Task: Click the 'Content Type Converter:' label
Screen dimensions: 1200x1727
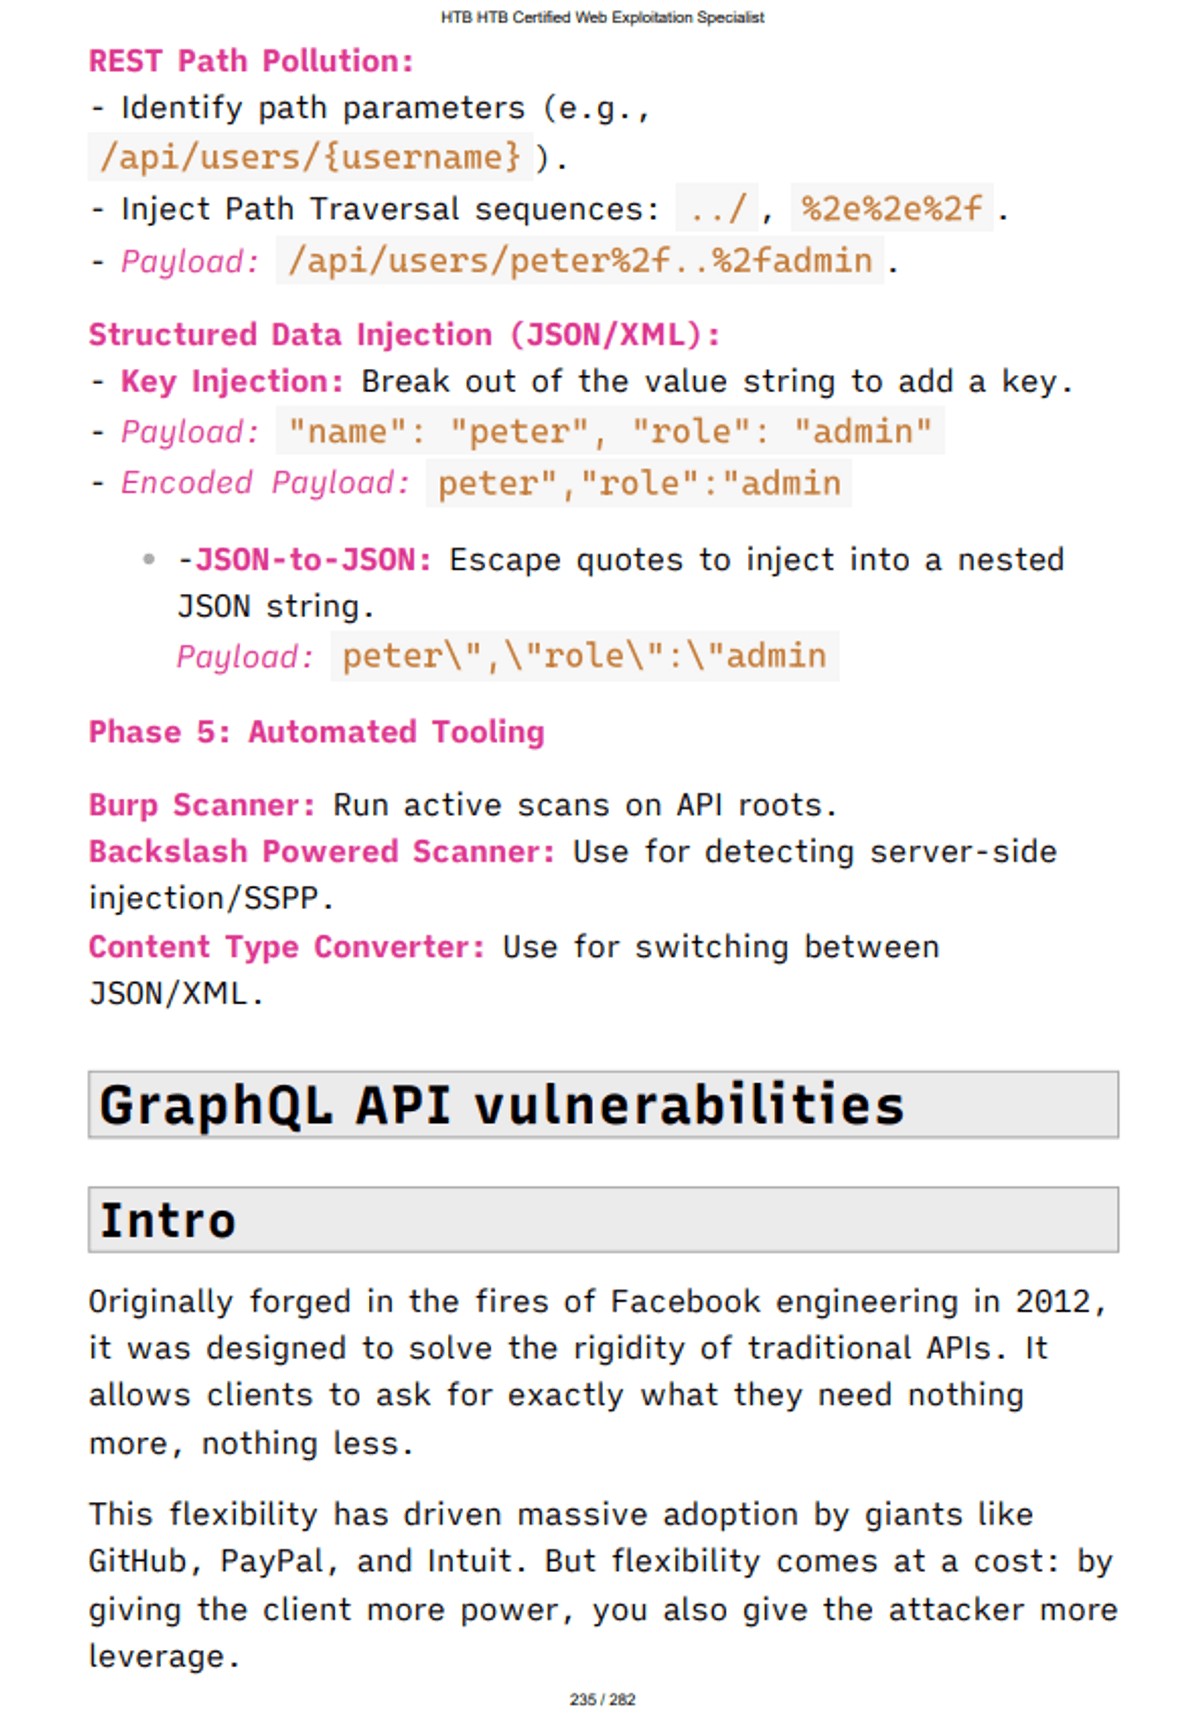Action: 286,946
